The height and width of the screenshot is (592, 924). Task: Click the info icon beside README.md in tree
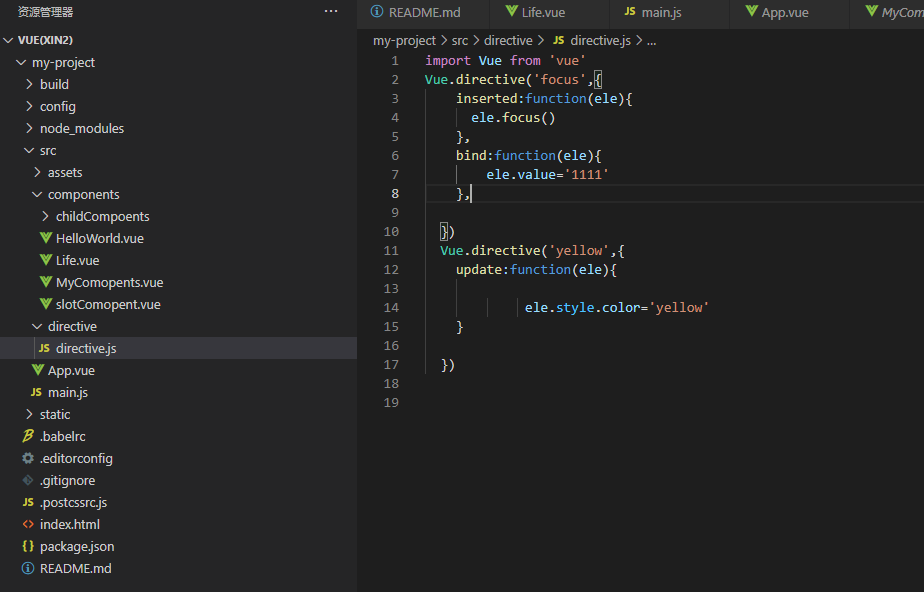click(28, 568)
